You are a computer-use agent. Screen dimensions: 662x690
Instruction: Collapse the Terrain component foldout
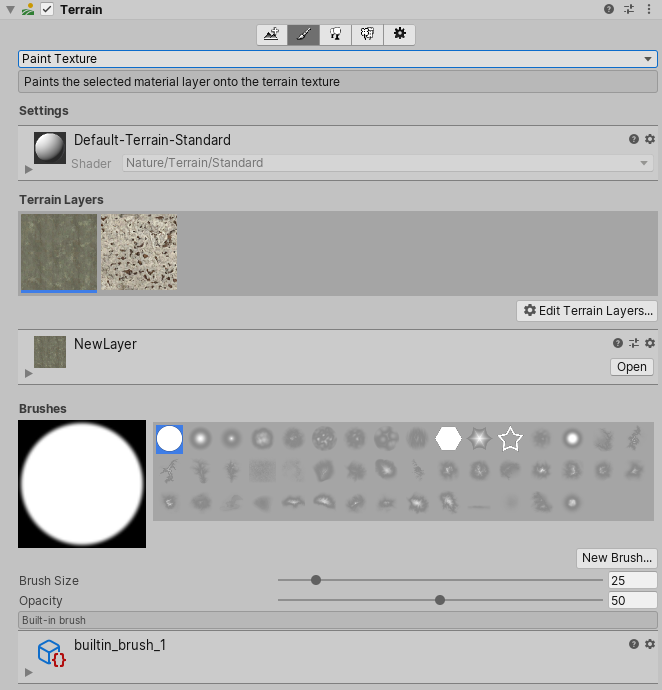click(10, 9)
